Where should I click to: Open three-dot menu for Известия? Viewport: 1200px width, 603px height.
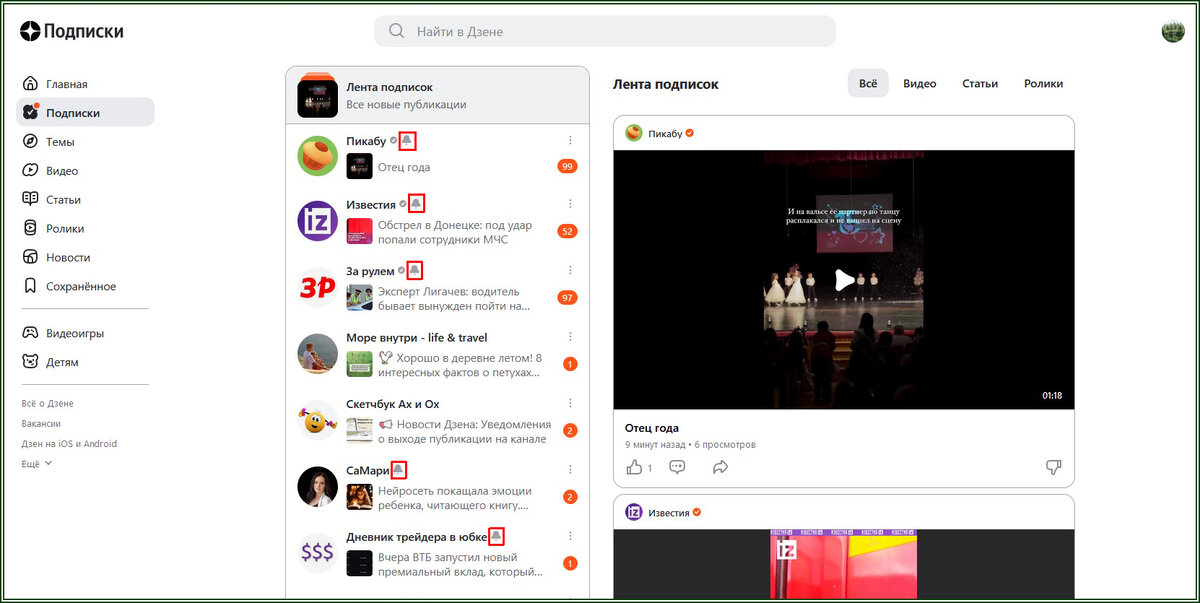(570, 204)
